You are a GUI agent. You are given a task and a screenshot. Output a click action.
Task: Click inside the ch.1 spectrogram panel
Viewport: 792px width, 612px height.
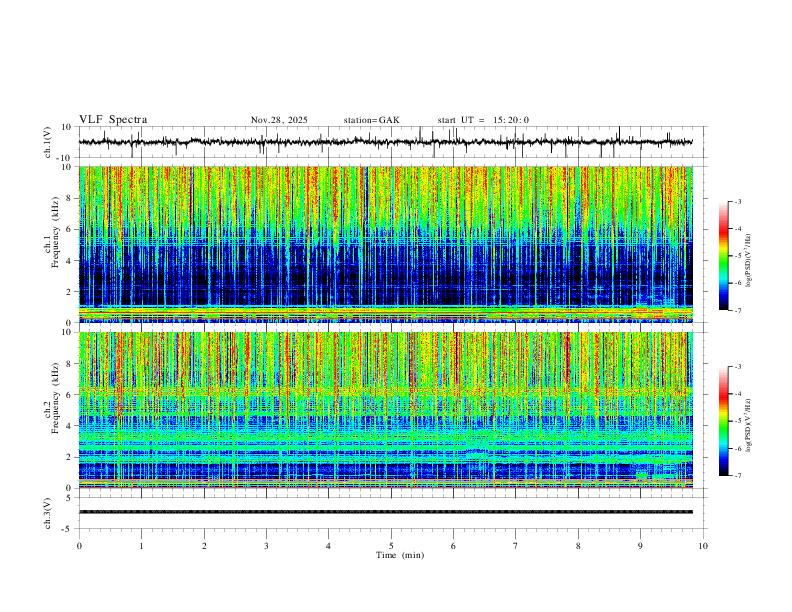tap(386, 244)
